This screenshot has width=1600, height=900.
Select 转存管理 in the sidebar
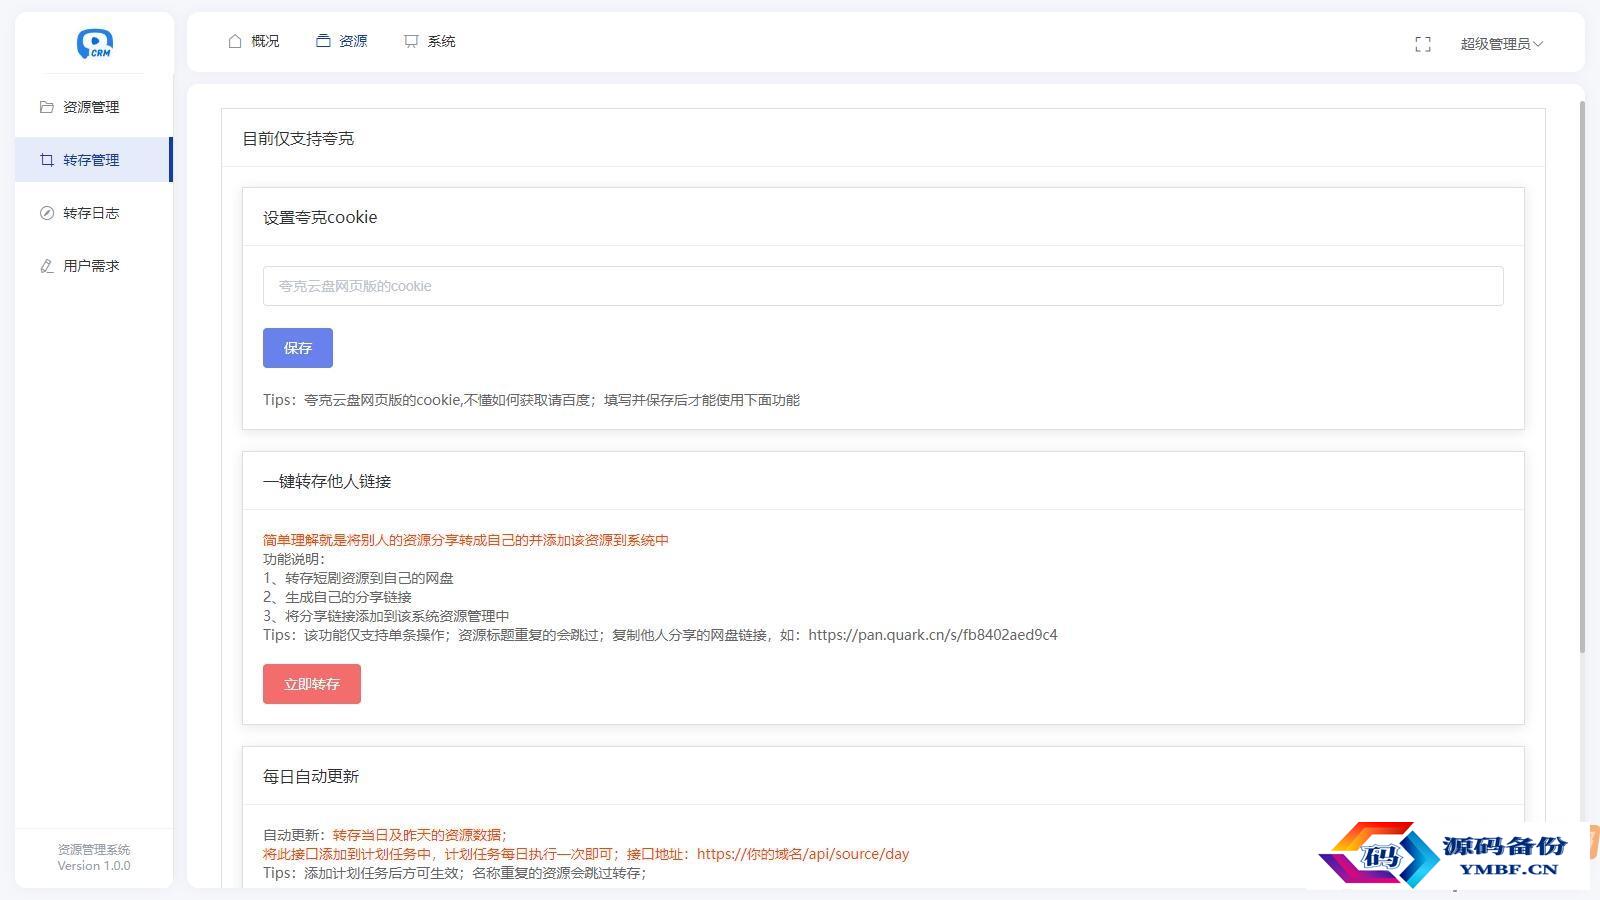(x=94, y=160)
